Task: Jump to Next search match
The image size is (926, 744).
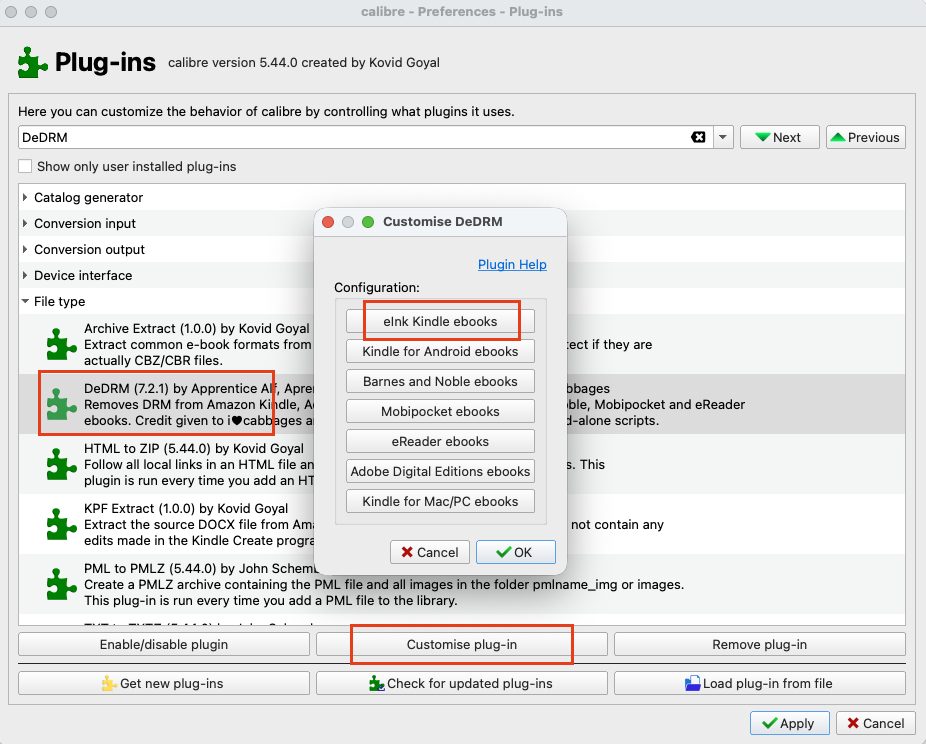Action: 779,137
